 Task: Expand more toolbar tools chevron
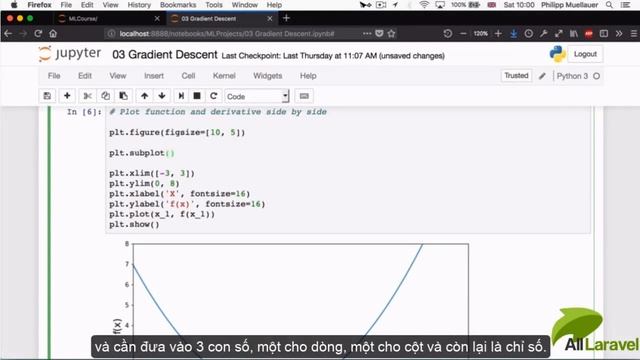click(619, 33)
